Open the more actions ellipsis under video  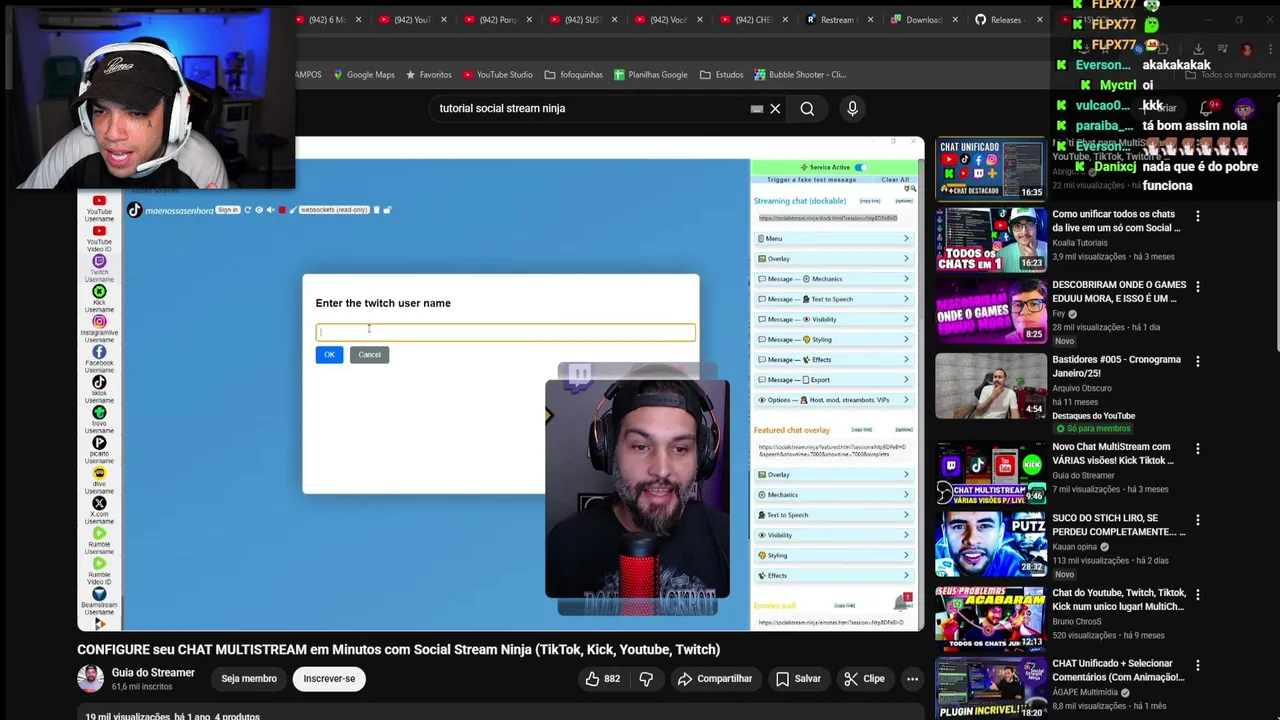pyautogui.click(x=912, y=679)
